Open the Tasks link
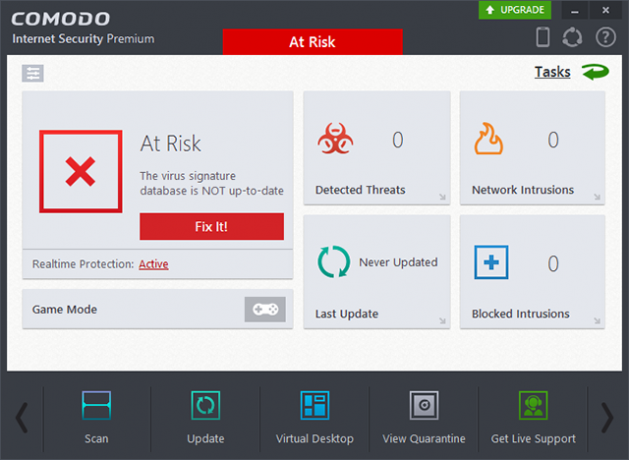Screen dimensions: 629x460 coord(552,72)
